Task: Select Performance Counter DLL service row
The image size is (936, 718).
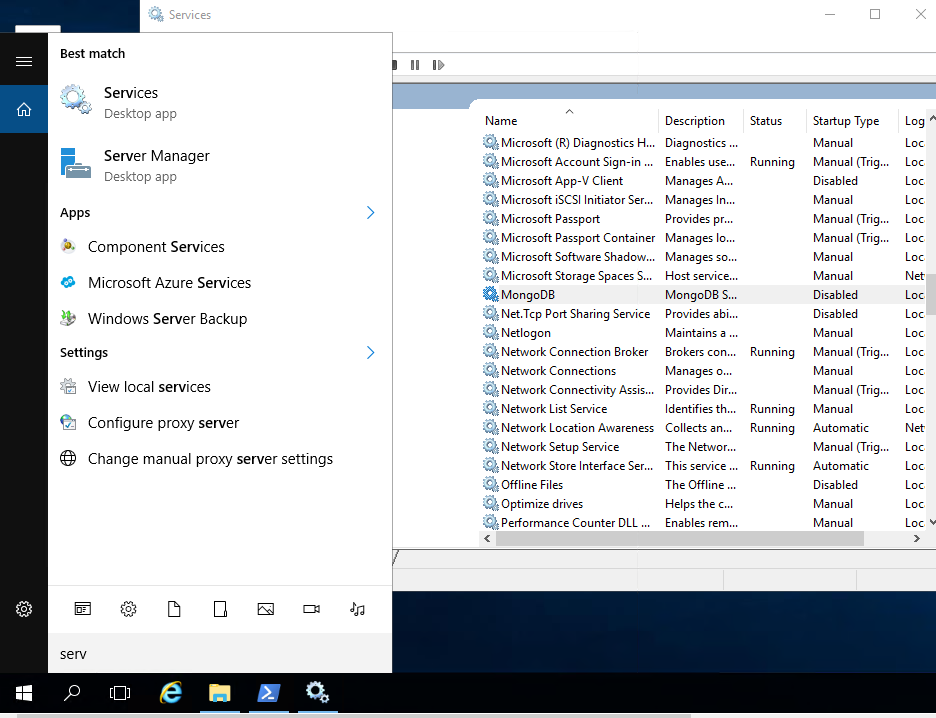Action: pyautogui.click(x=703, y=523)
